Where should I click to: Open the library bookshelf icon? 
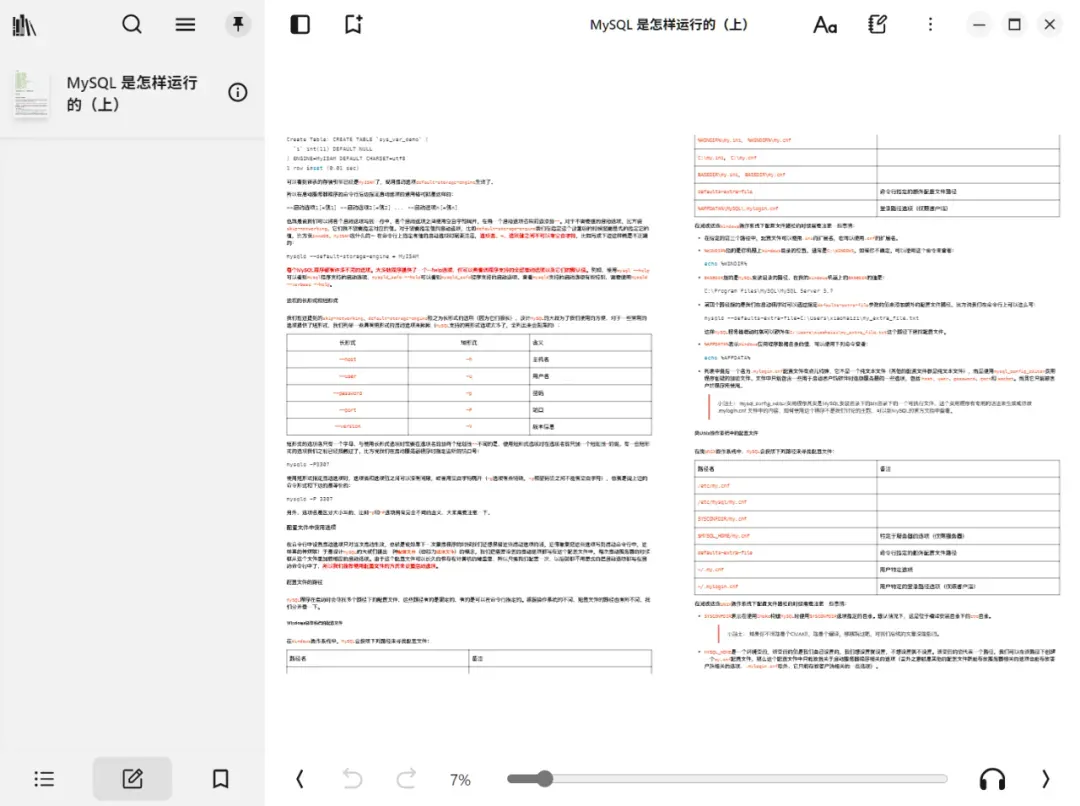(x=24, y=25)
